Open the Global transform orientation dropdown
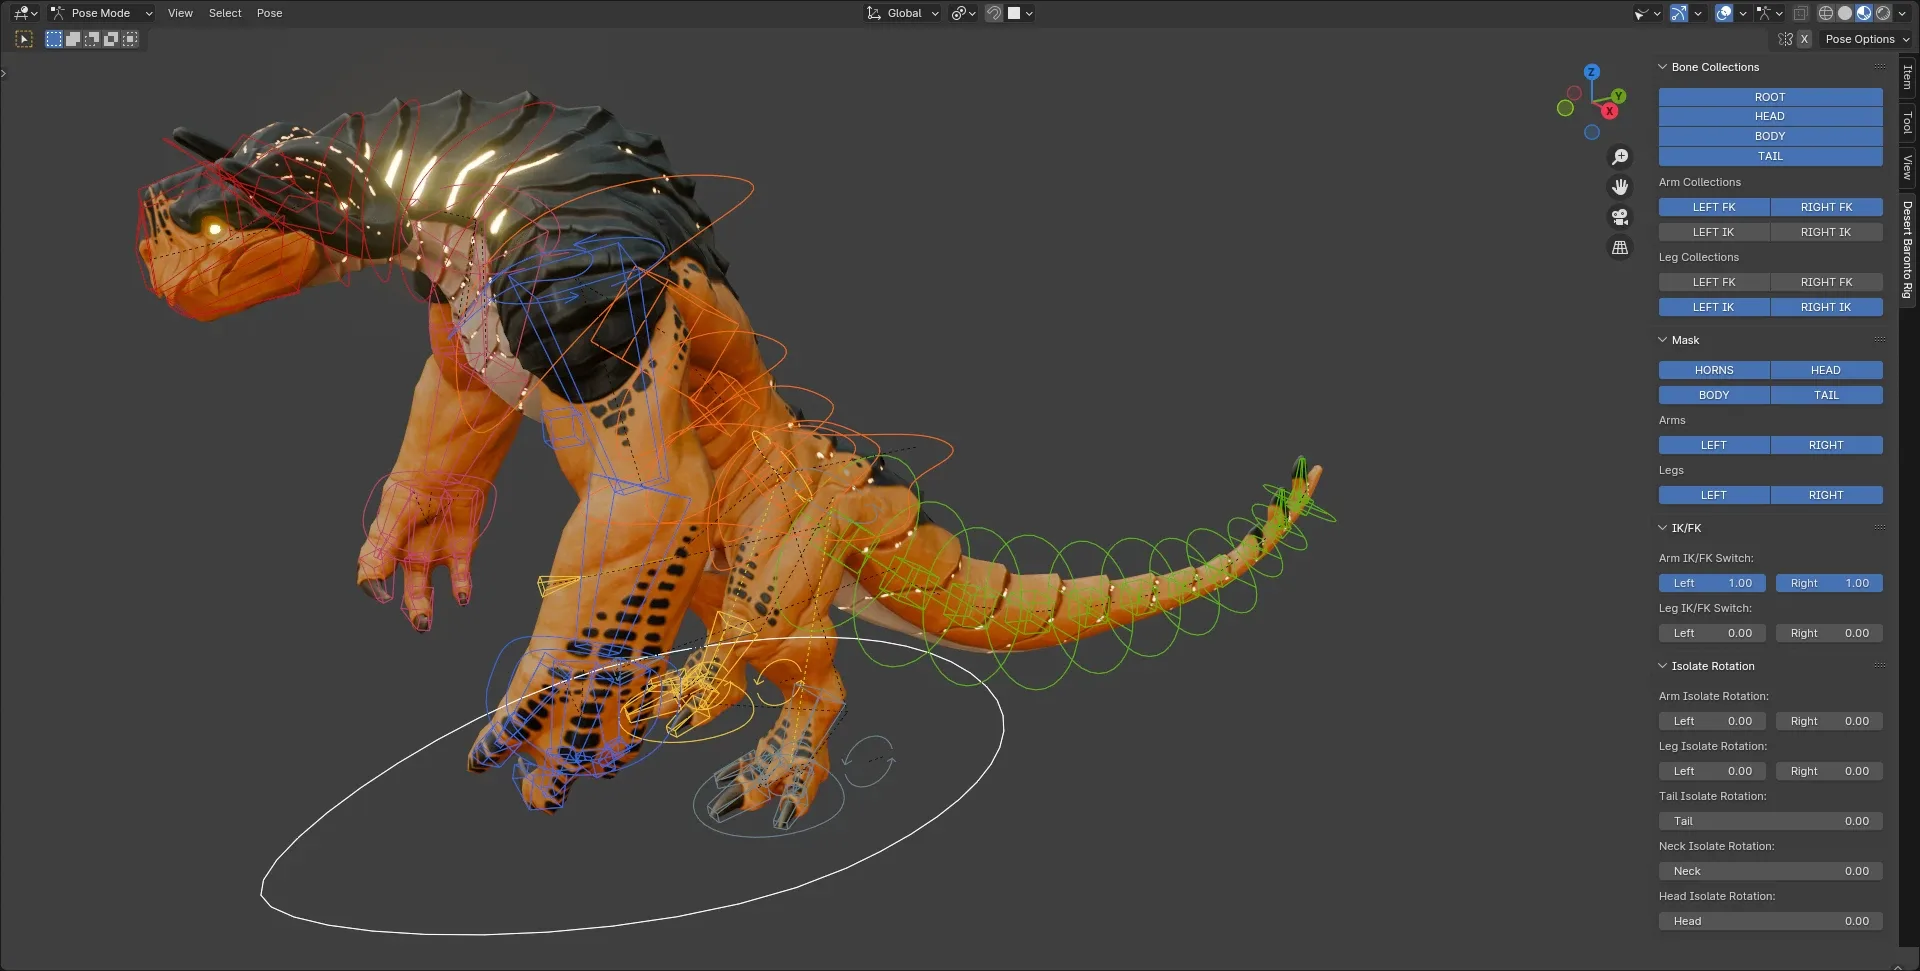The image size is (1920, 971). click(903, 13)
